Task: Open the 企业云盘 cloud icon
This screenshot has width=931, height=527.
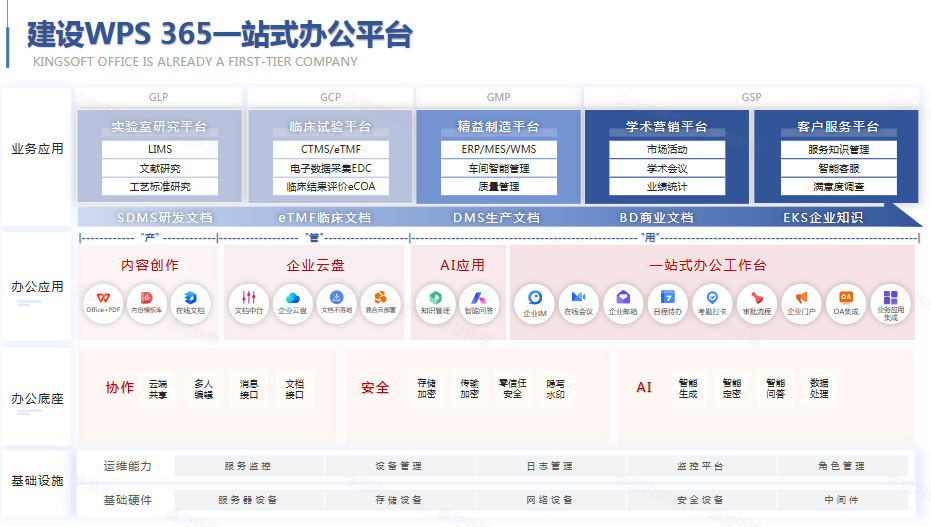Action: point(293,303)
